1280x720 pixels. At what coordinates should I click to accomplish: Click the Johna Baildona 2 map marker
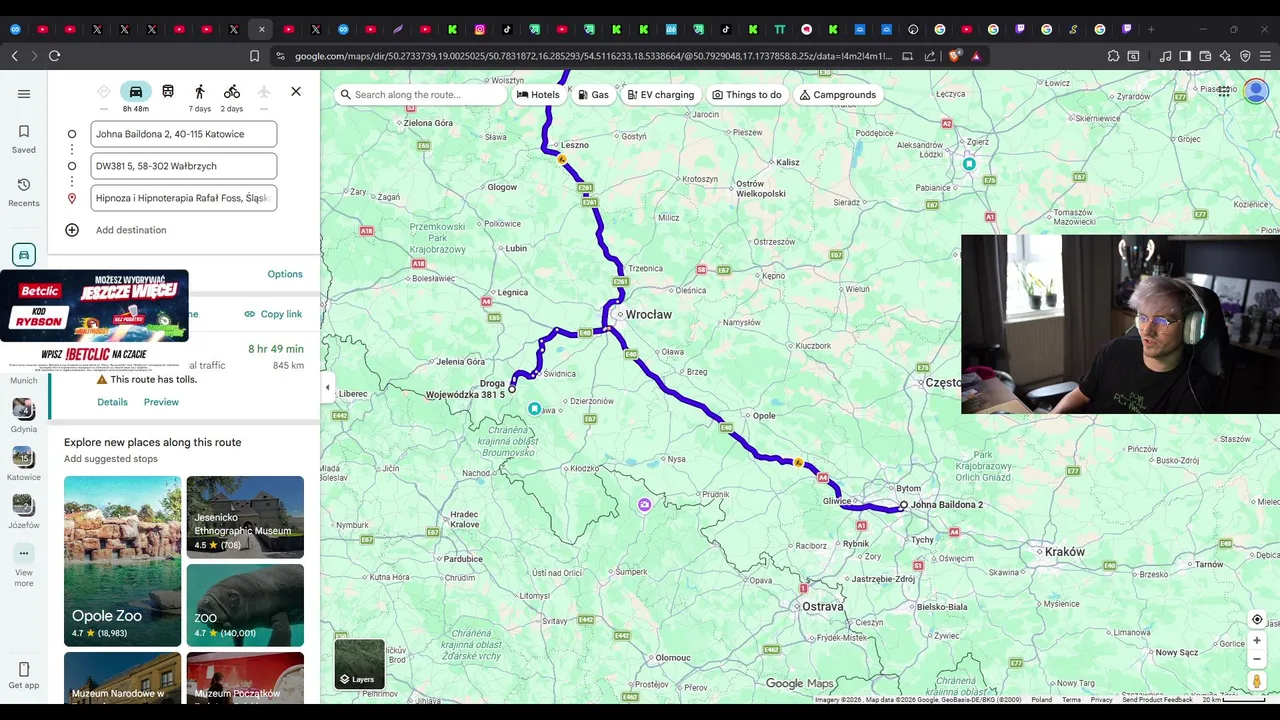pyautogui.click(x=904, y=505)
